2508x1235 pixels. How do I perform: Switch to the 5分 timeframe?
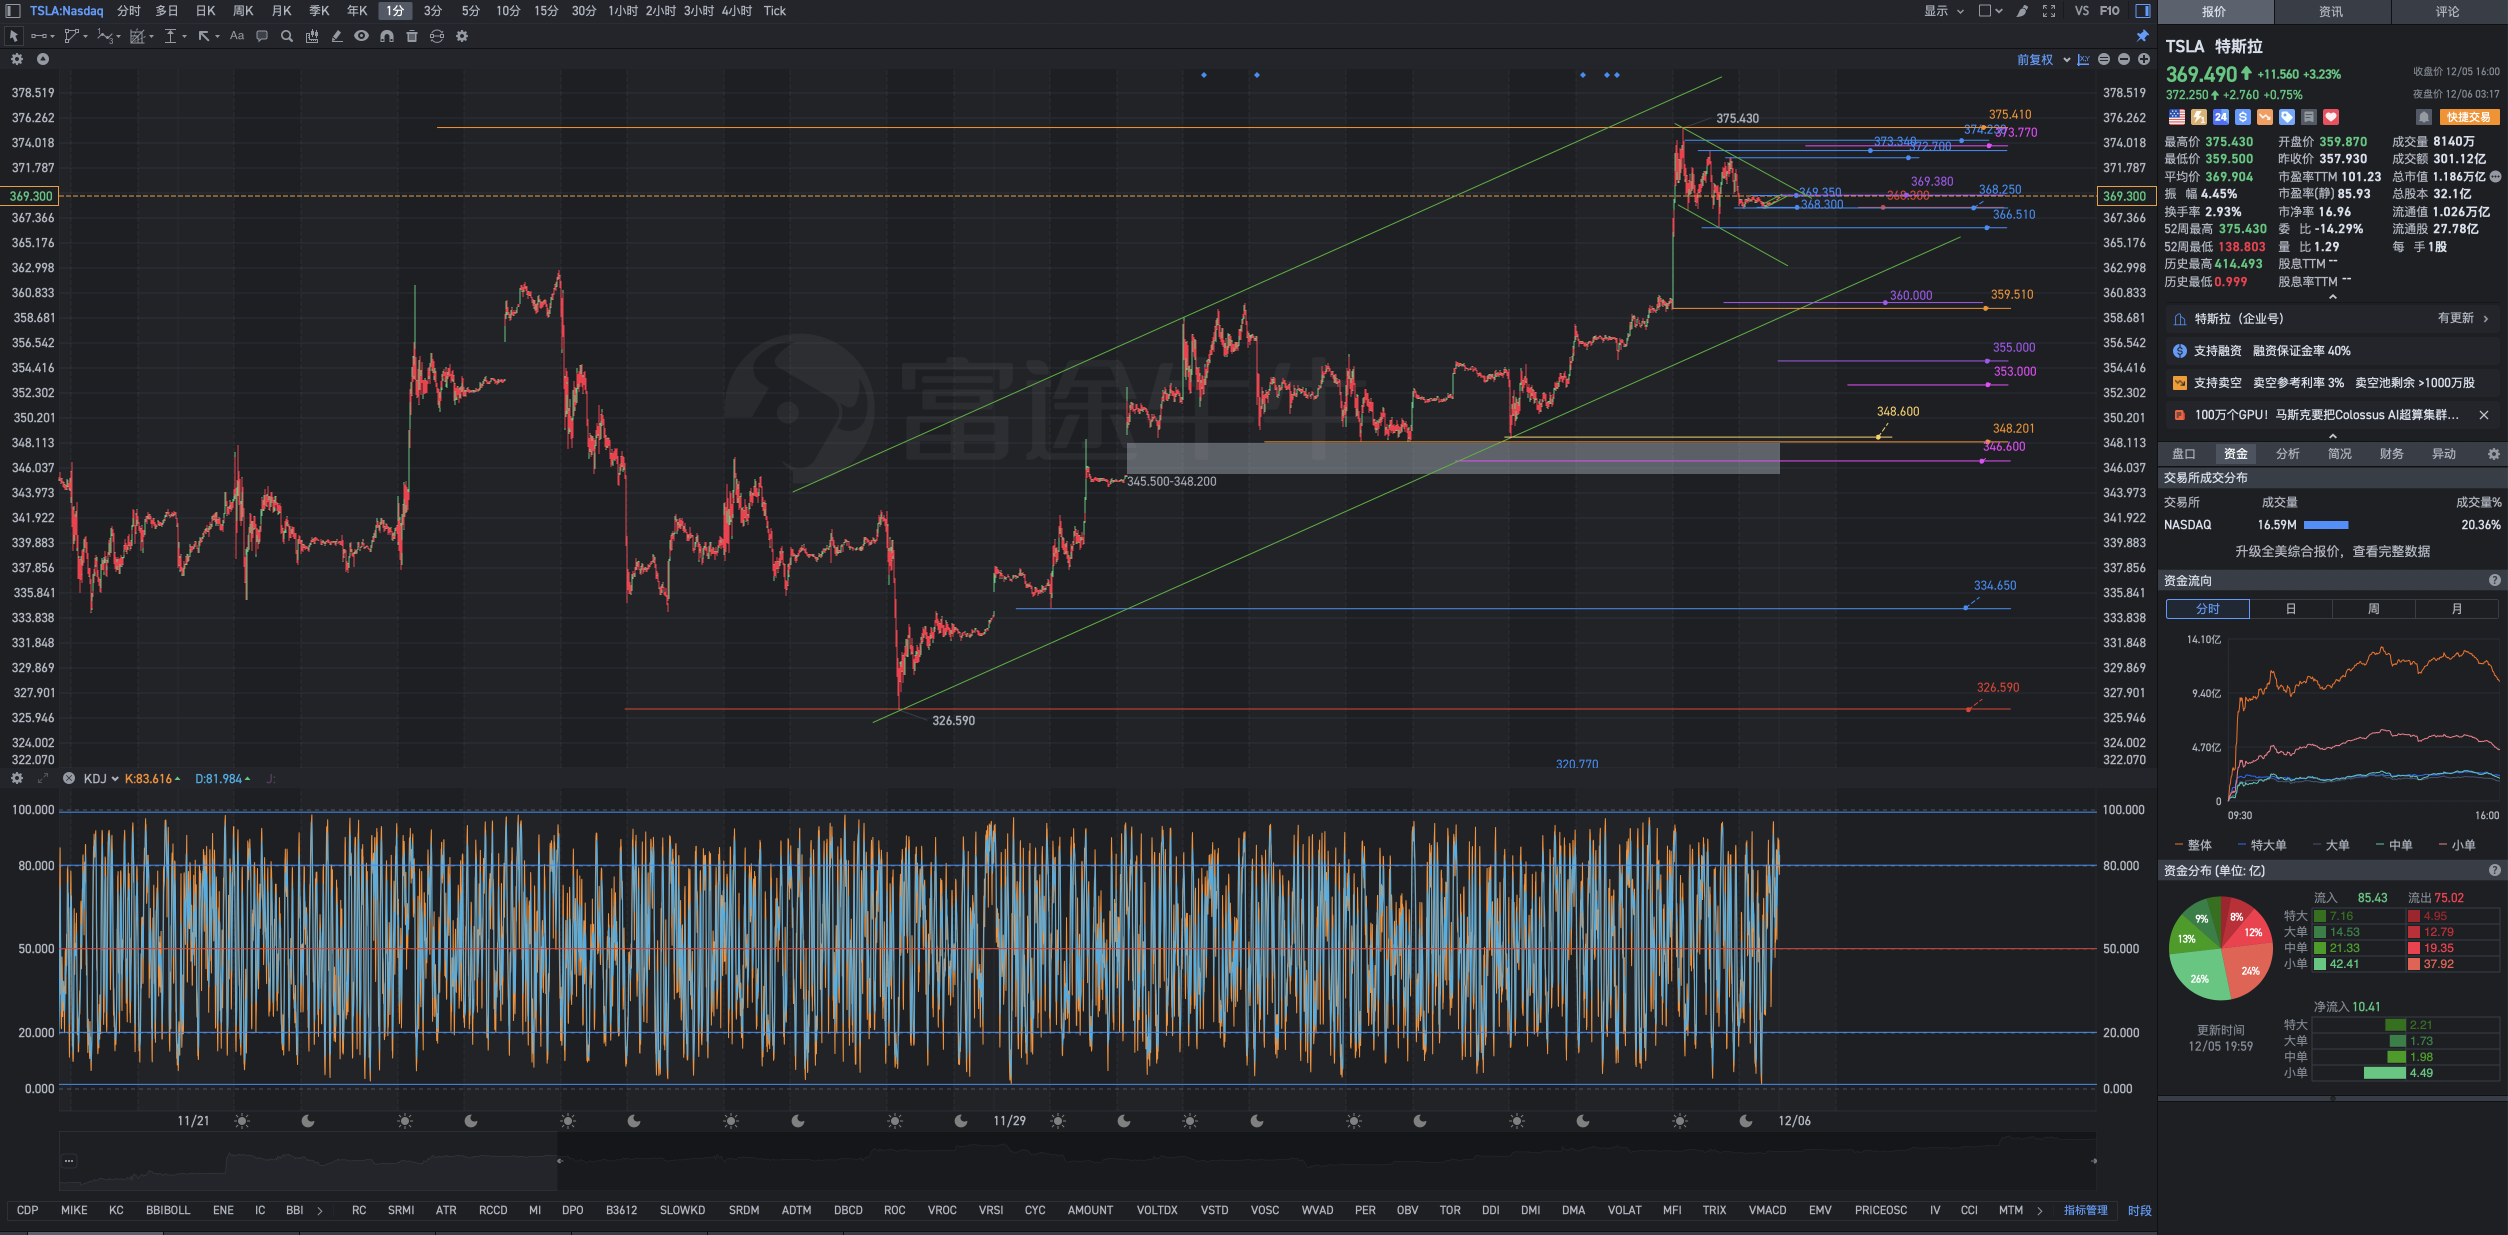(x=471, y=11)
